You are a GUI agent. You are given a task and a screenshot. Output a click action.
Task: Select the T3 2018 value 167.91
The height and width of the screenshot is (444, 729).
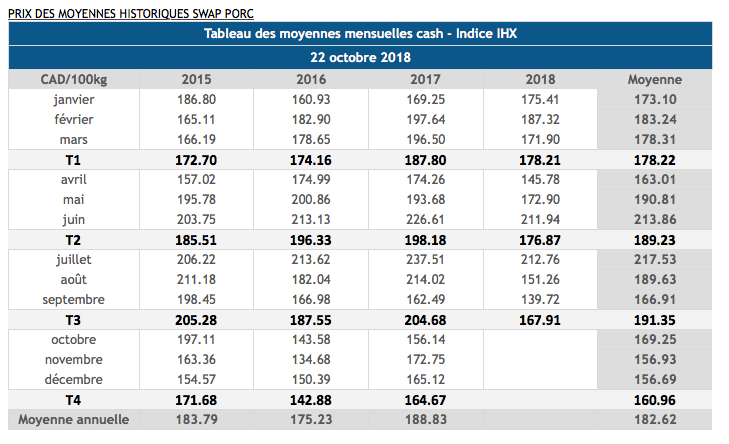540,319
